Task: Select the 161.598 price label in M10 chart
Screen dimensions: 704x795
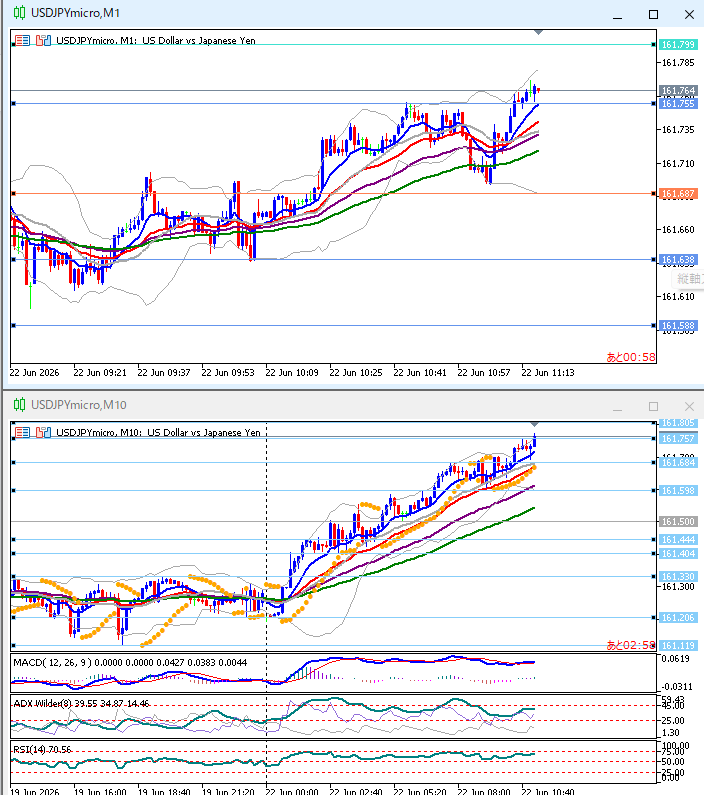Action: tap(678, 490)
